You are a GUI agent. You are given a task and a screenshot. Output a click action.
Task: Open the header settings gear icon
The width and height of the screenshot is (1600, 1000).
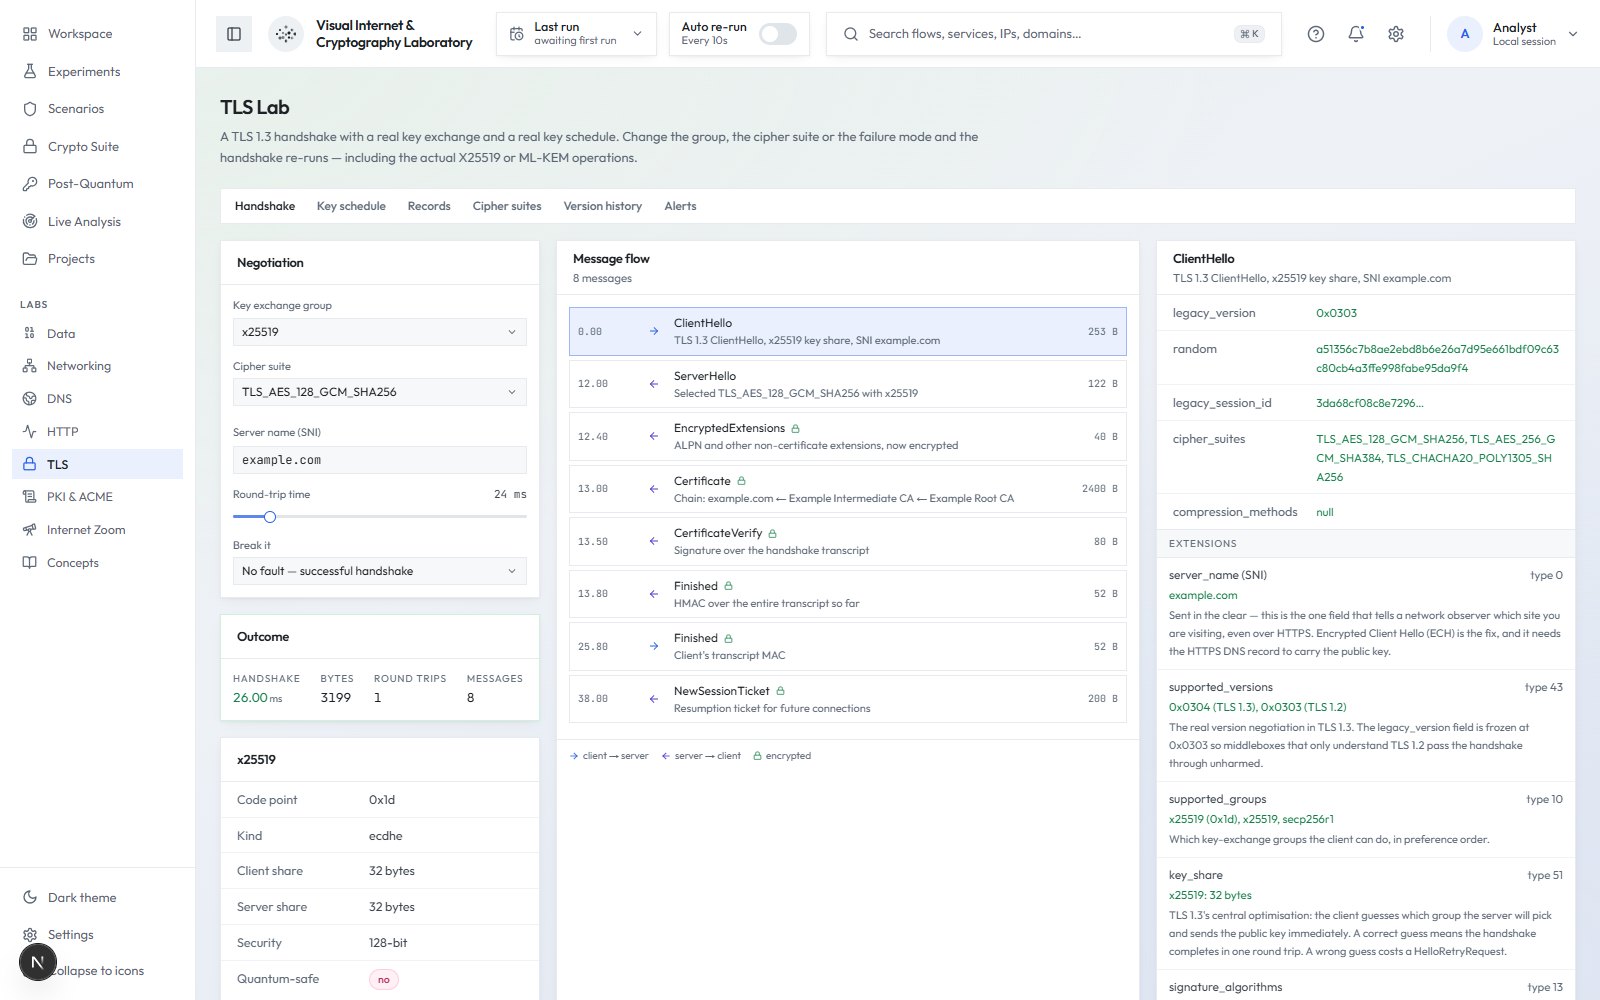coord(1396,34)
